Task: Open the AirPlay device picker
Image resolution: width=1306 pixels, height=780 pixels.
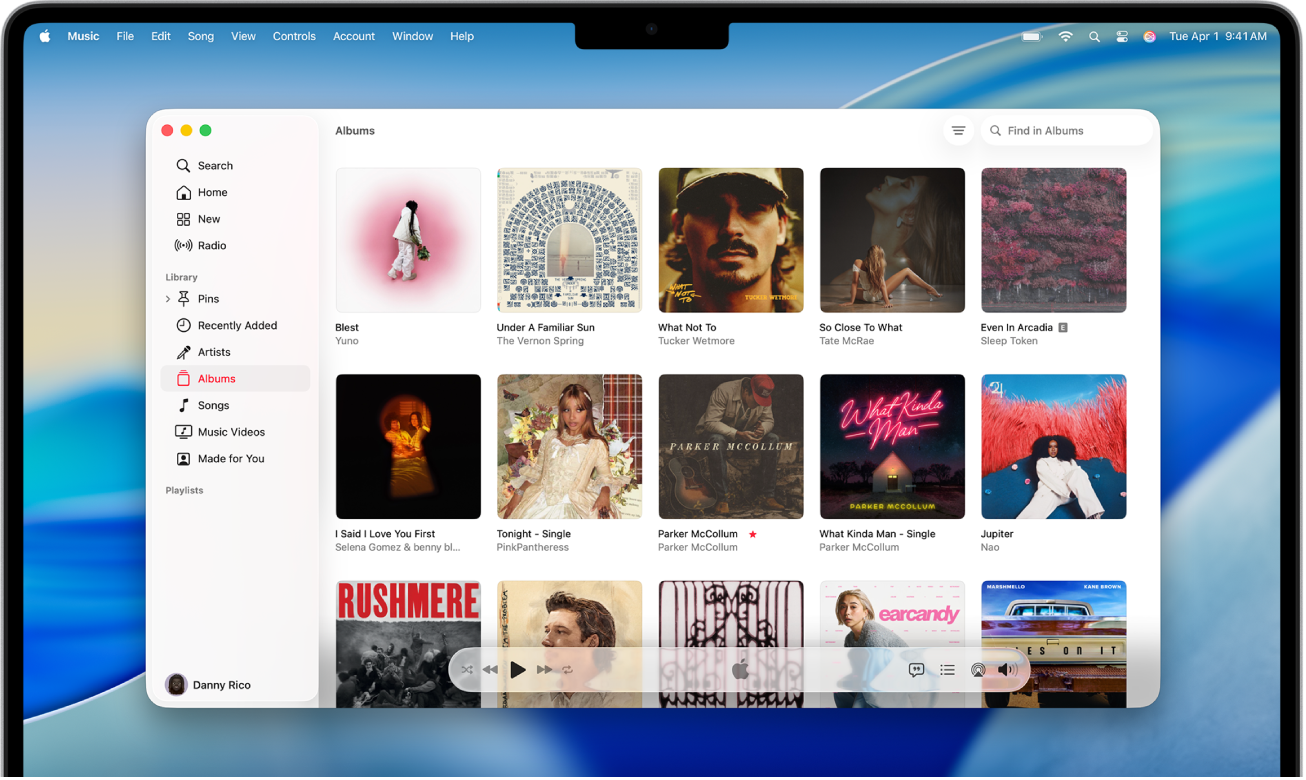Action: pyautogui.click(x=977, y=669)
